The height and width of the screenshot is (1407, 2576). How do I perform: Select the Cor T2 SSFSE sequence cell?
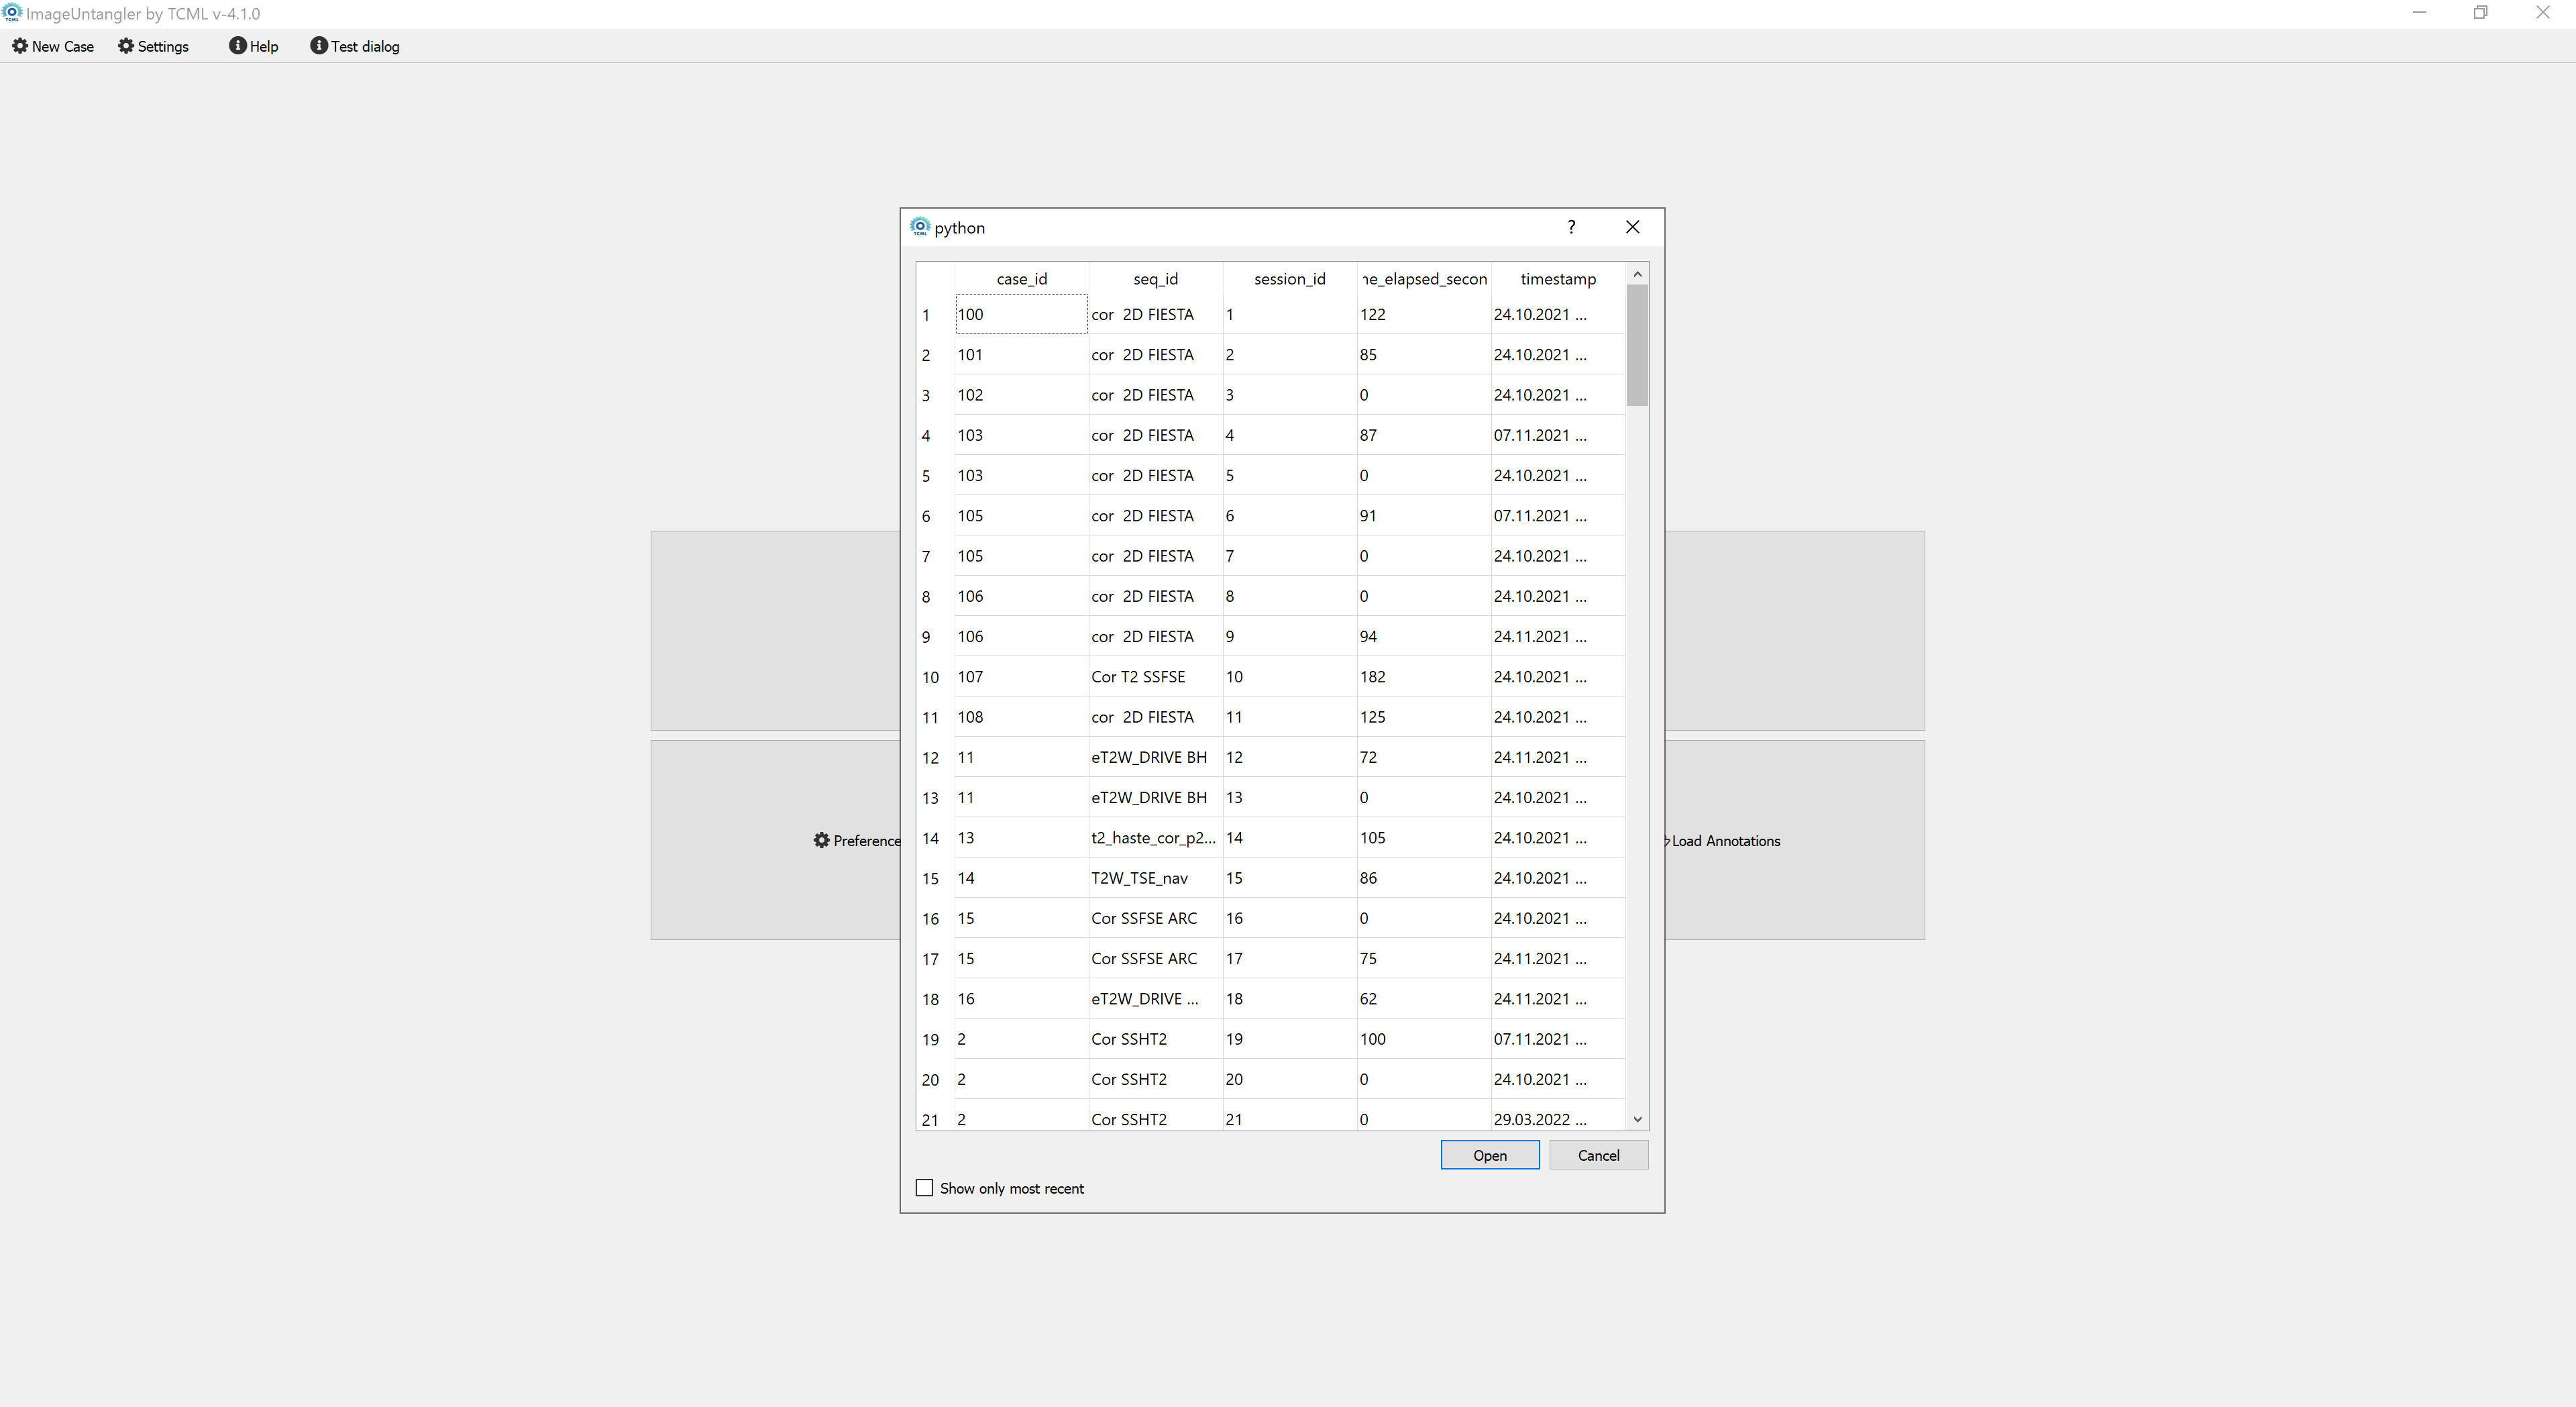[1156, 677]
